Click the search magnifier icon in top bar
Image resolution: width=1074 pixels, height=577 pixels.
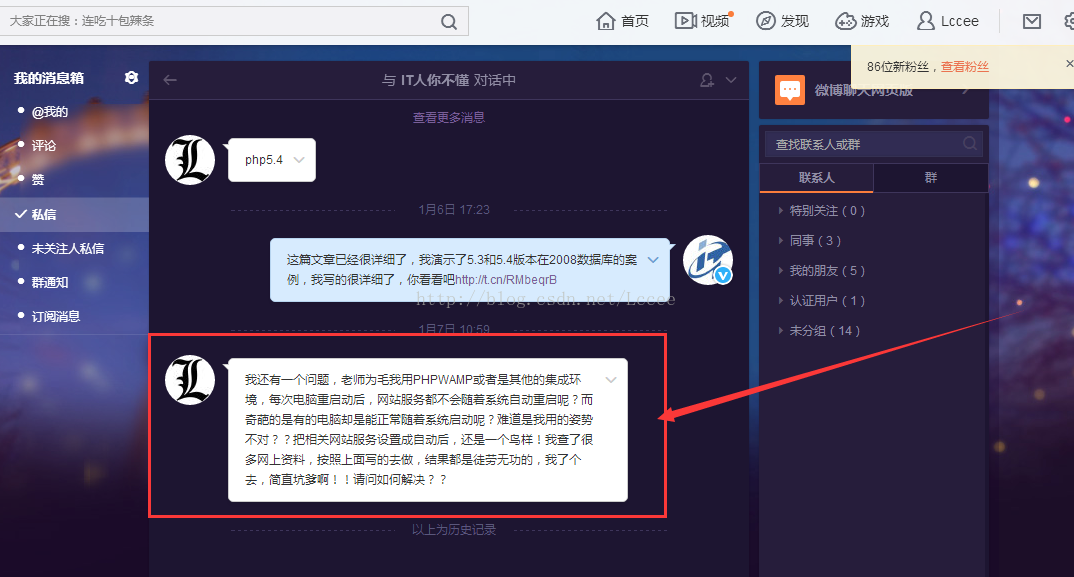449,21
